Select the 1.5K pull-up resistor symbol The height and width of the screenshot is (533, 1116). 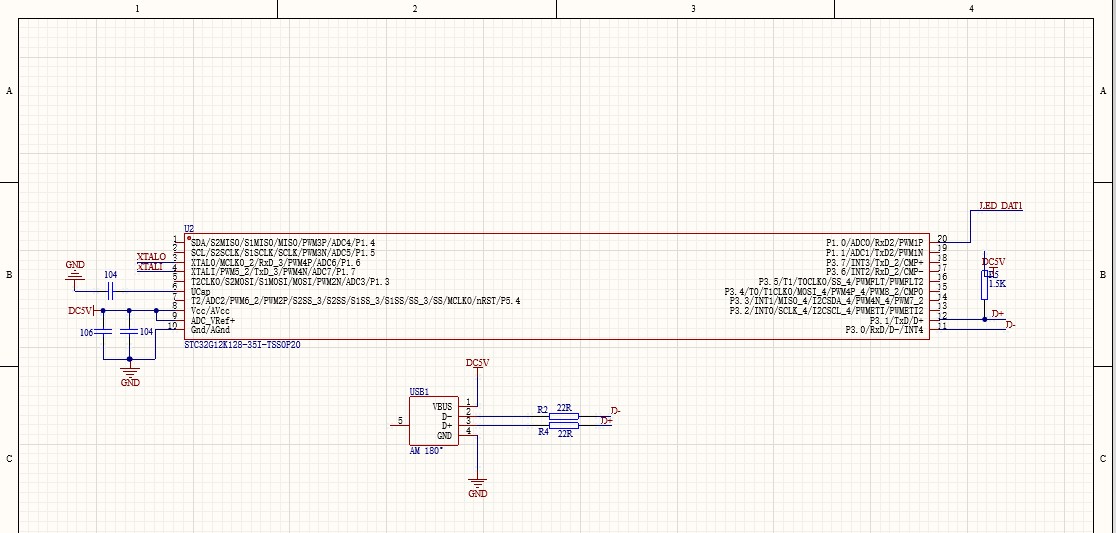pyautogui.click(x=985, y=285)
